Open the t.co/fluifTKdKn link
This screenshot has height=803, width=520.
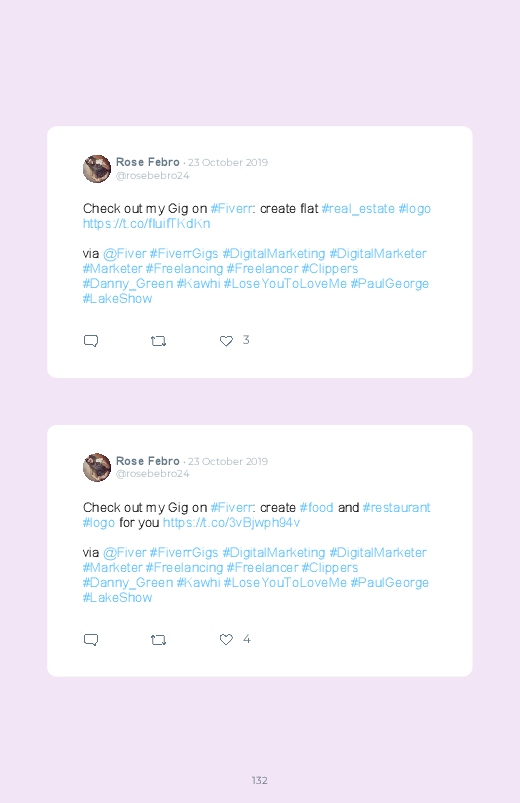pos(147,224)
